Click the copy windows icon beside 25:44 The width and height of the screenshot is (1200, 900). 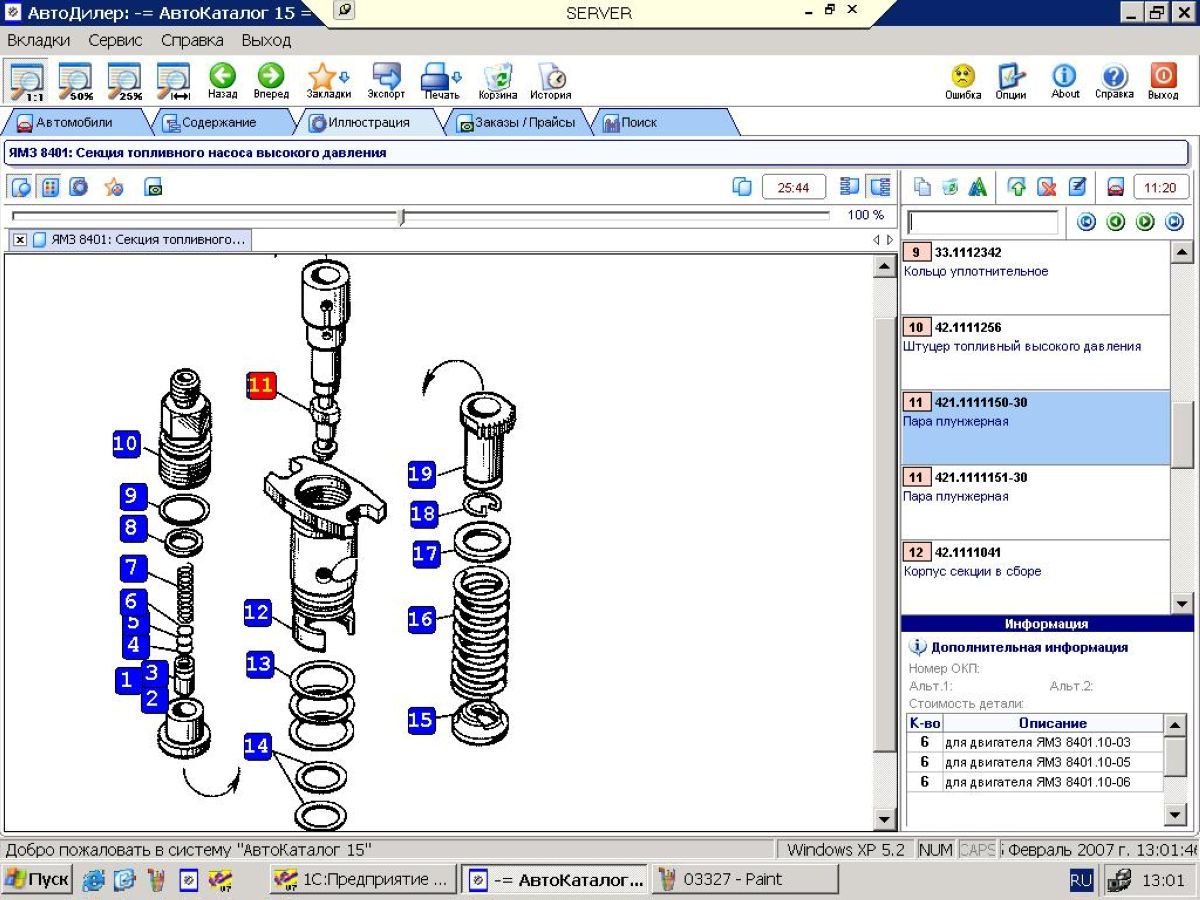coord(741,187)
